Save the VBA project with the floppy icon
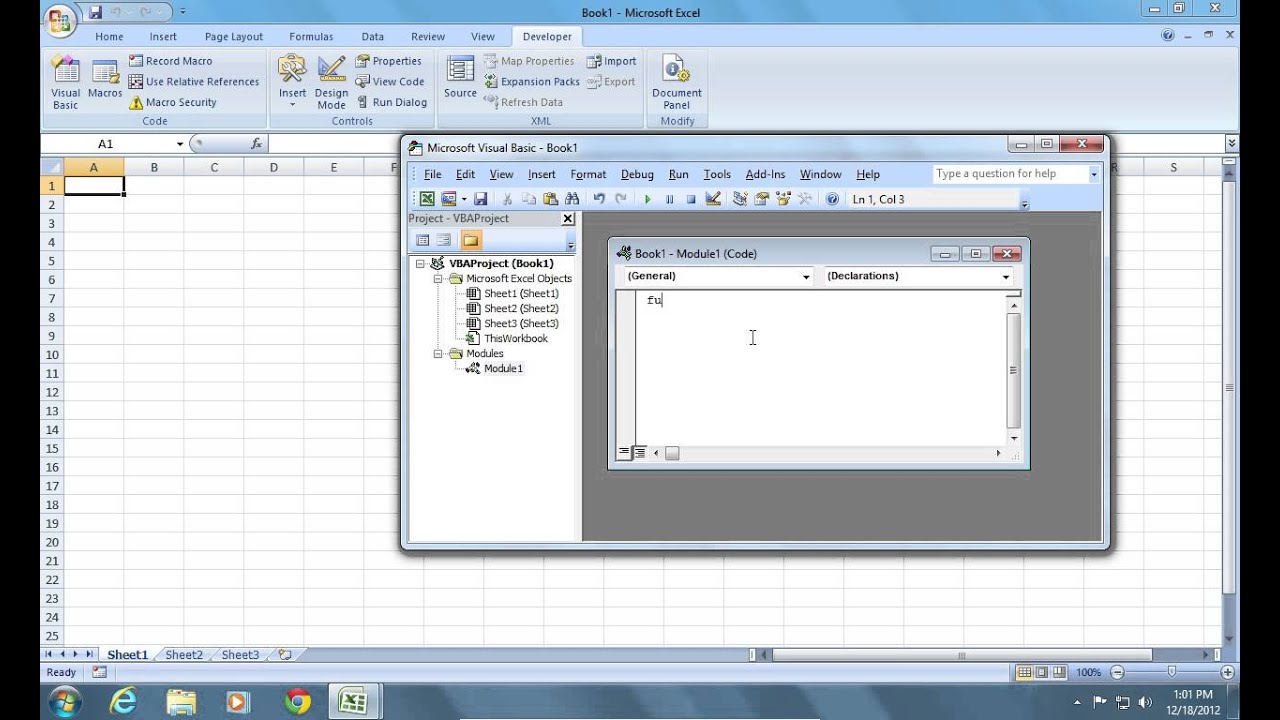This screenshot has height=720, width=1280. 480,199
